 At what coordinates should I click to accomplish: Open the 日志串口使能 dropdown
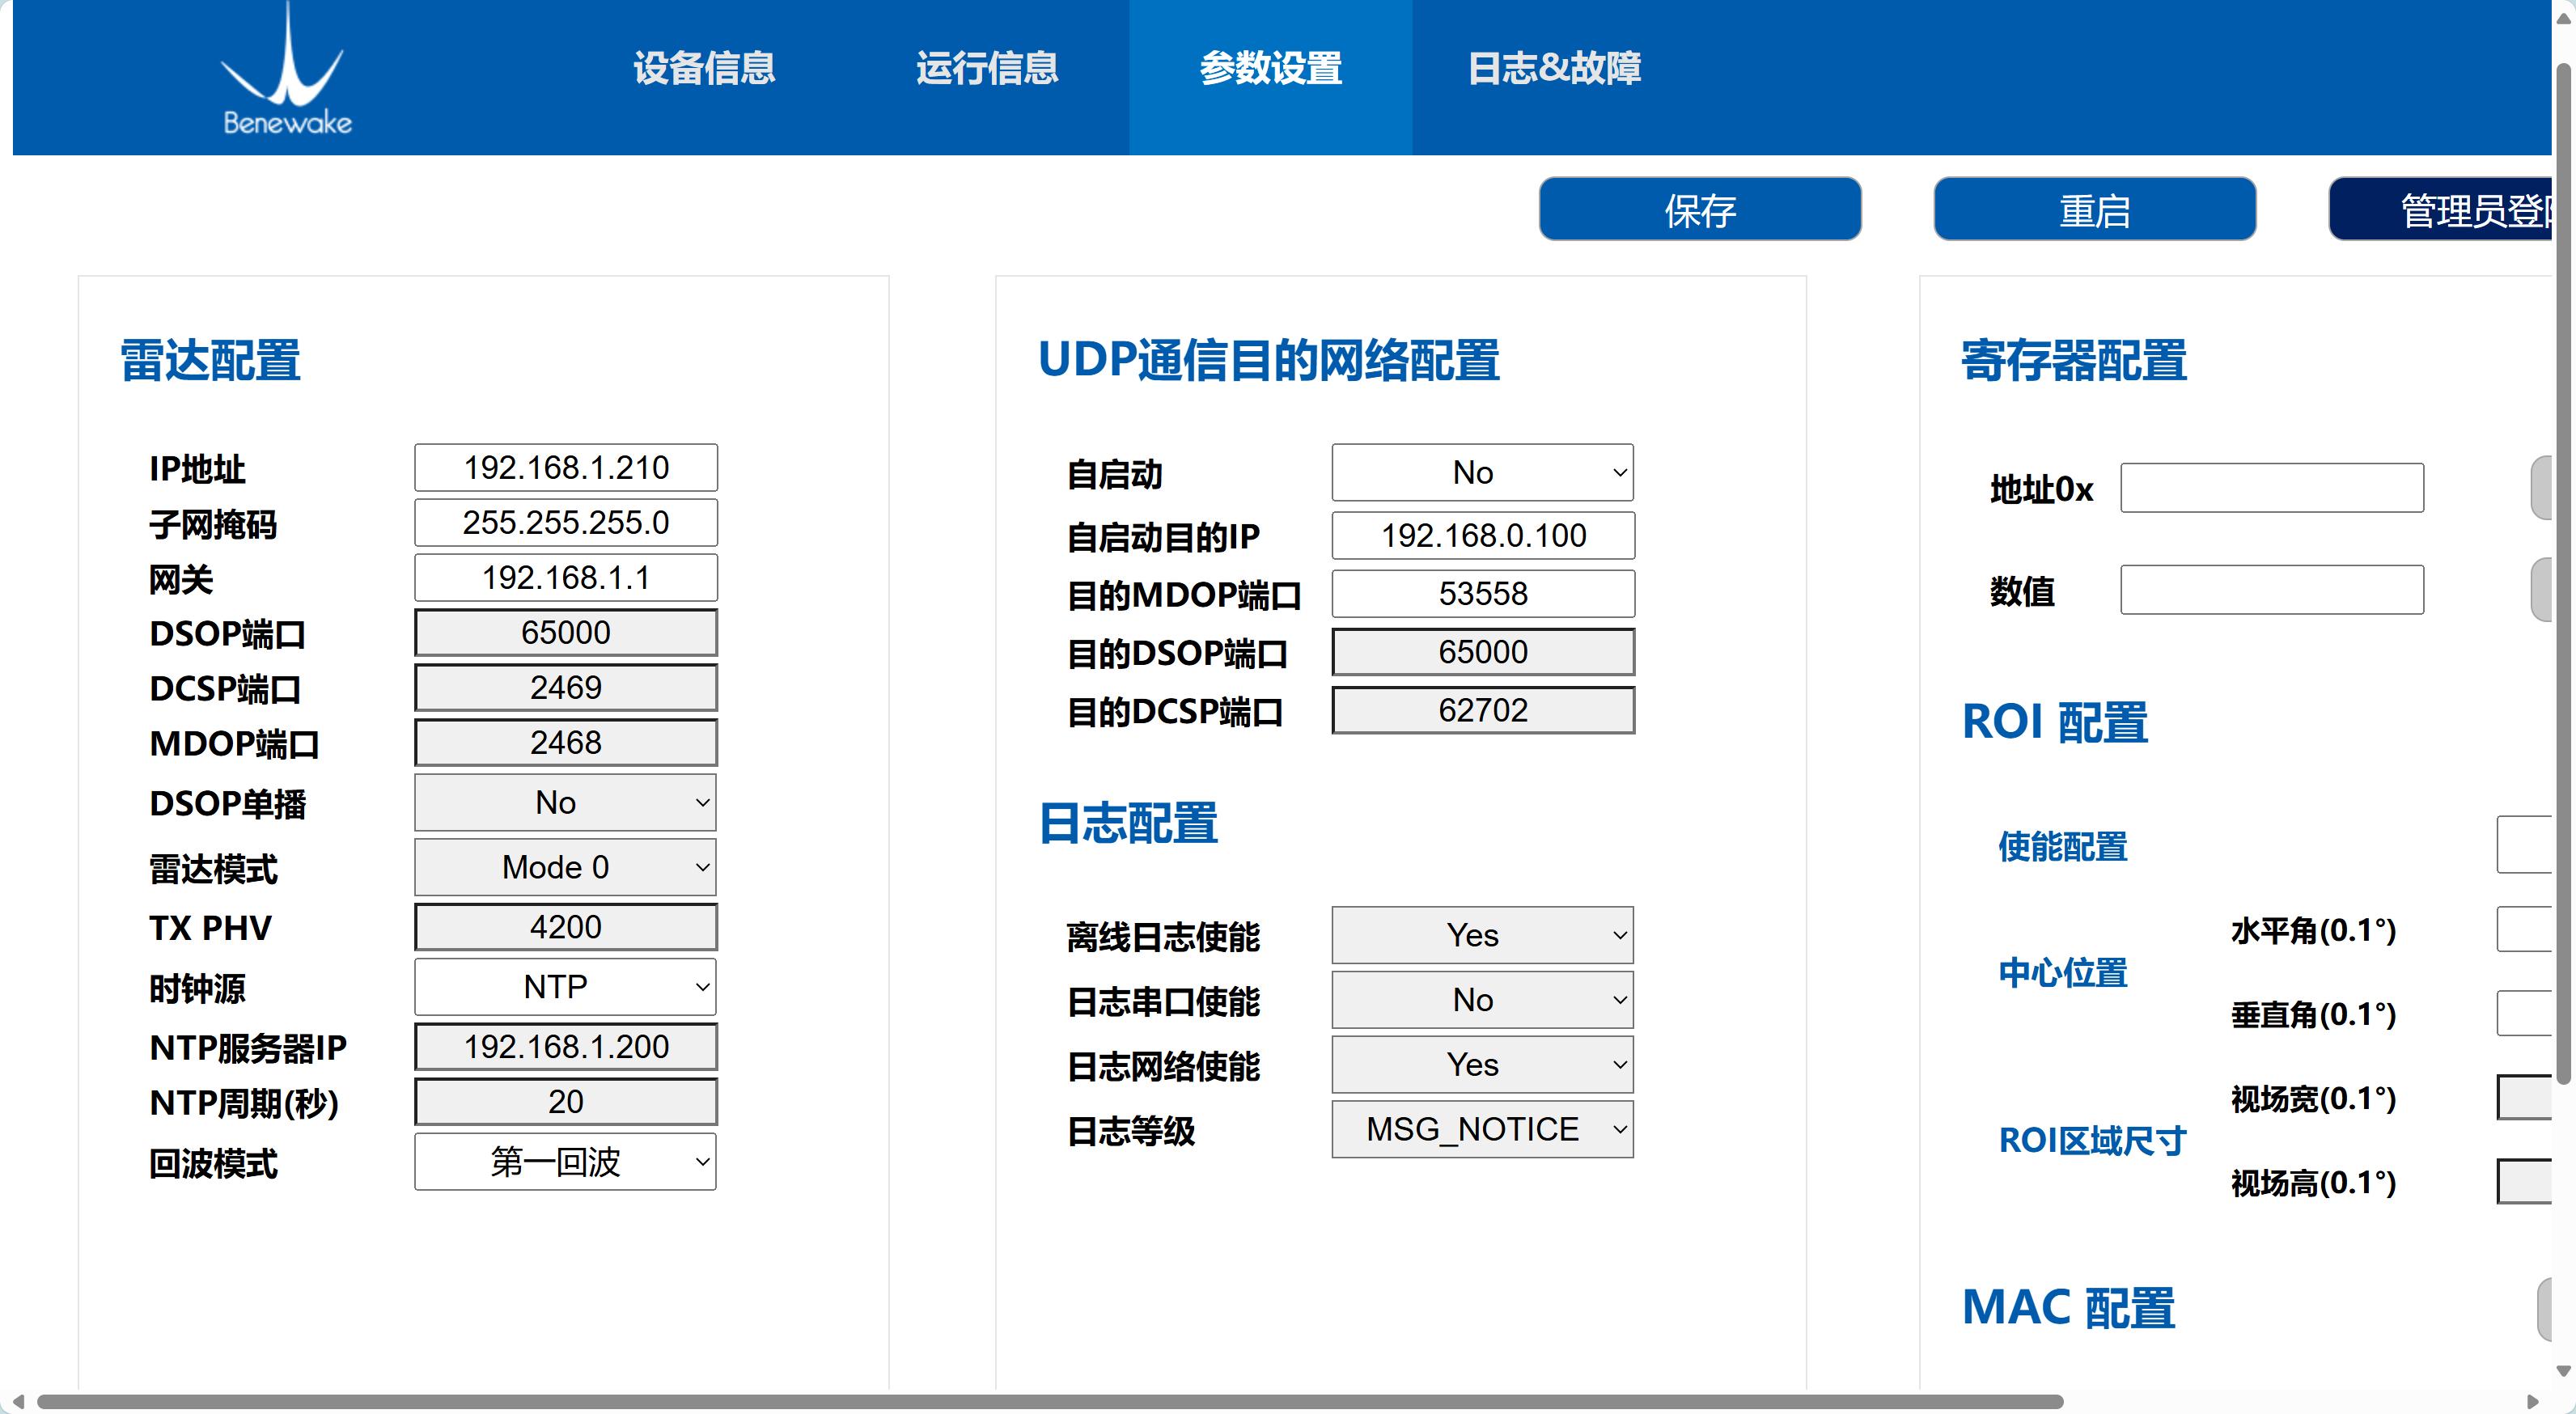(1482, 1000)
